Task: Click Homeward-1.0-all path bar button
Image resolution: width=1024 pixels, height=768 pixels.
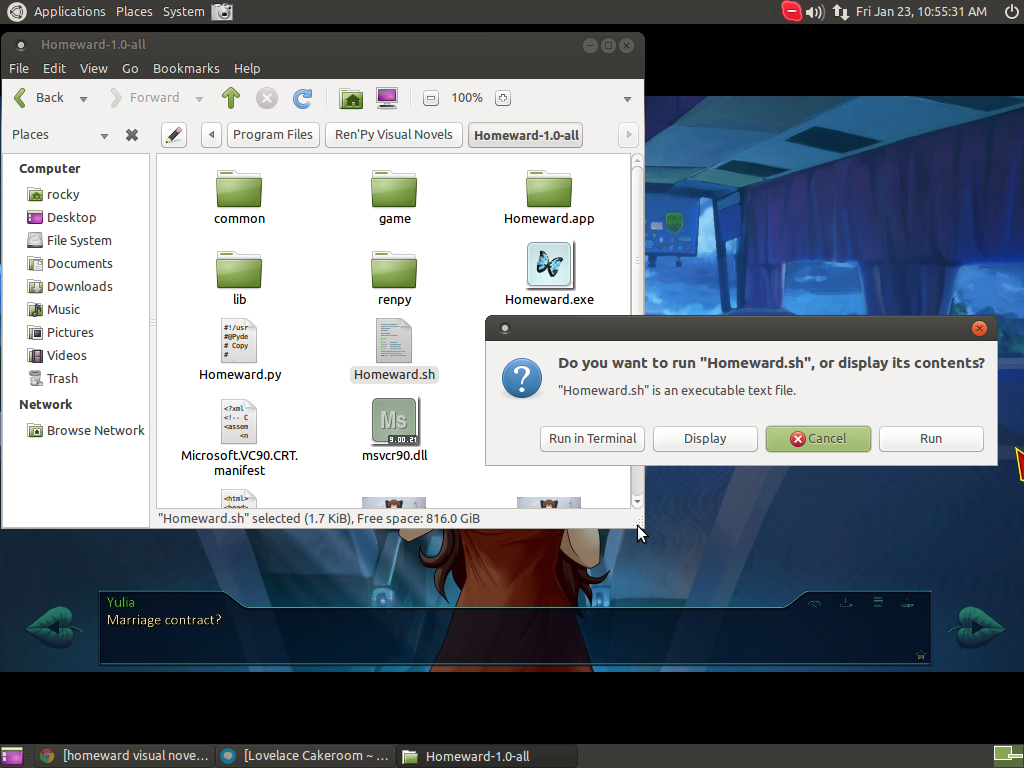Action: (526, 135)
